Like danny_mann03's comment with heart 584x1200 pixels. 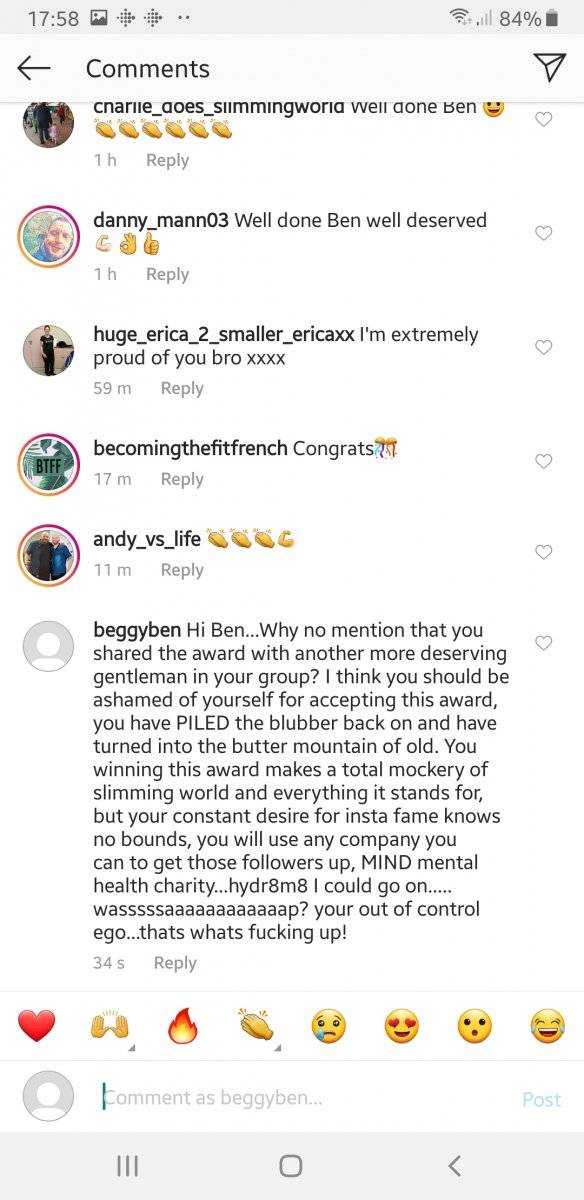click(544, 233)
